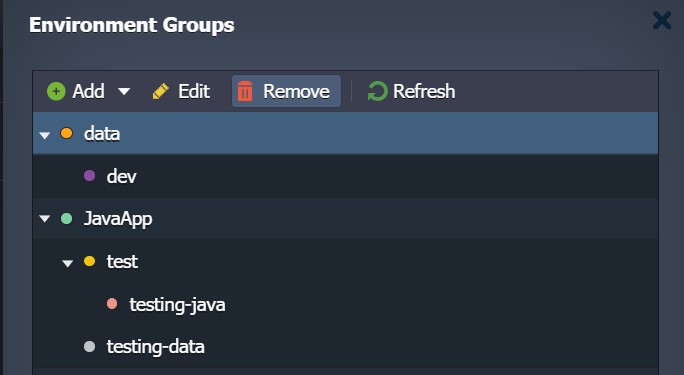The image size is (684, 375).
Task: Collapse the data group
Action: pyautogui.click(x=44, y=135)
